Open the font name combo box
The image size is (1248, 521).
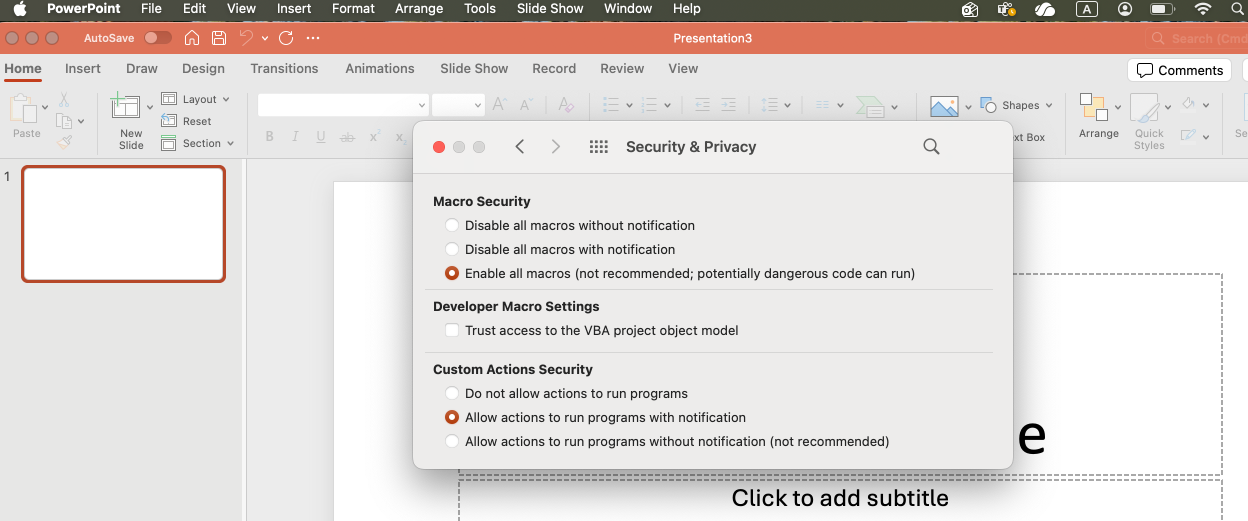(343, 105)
